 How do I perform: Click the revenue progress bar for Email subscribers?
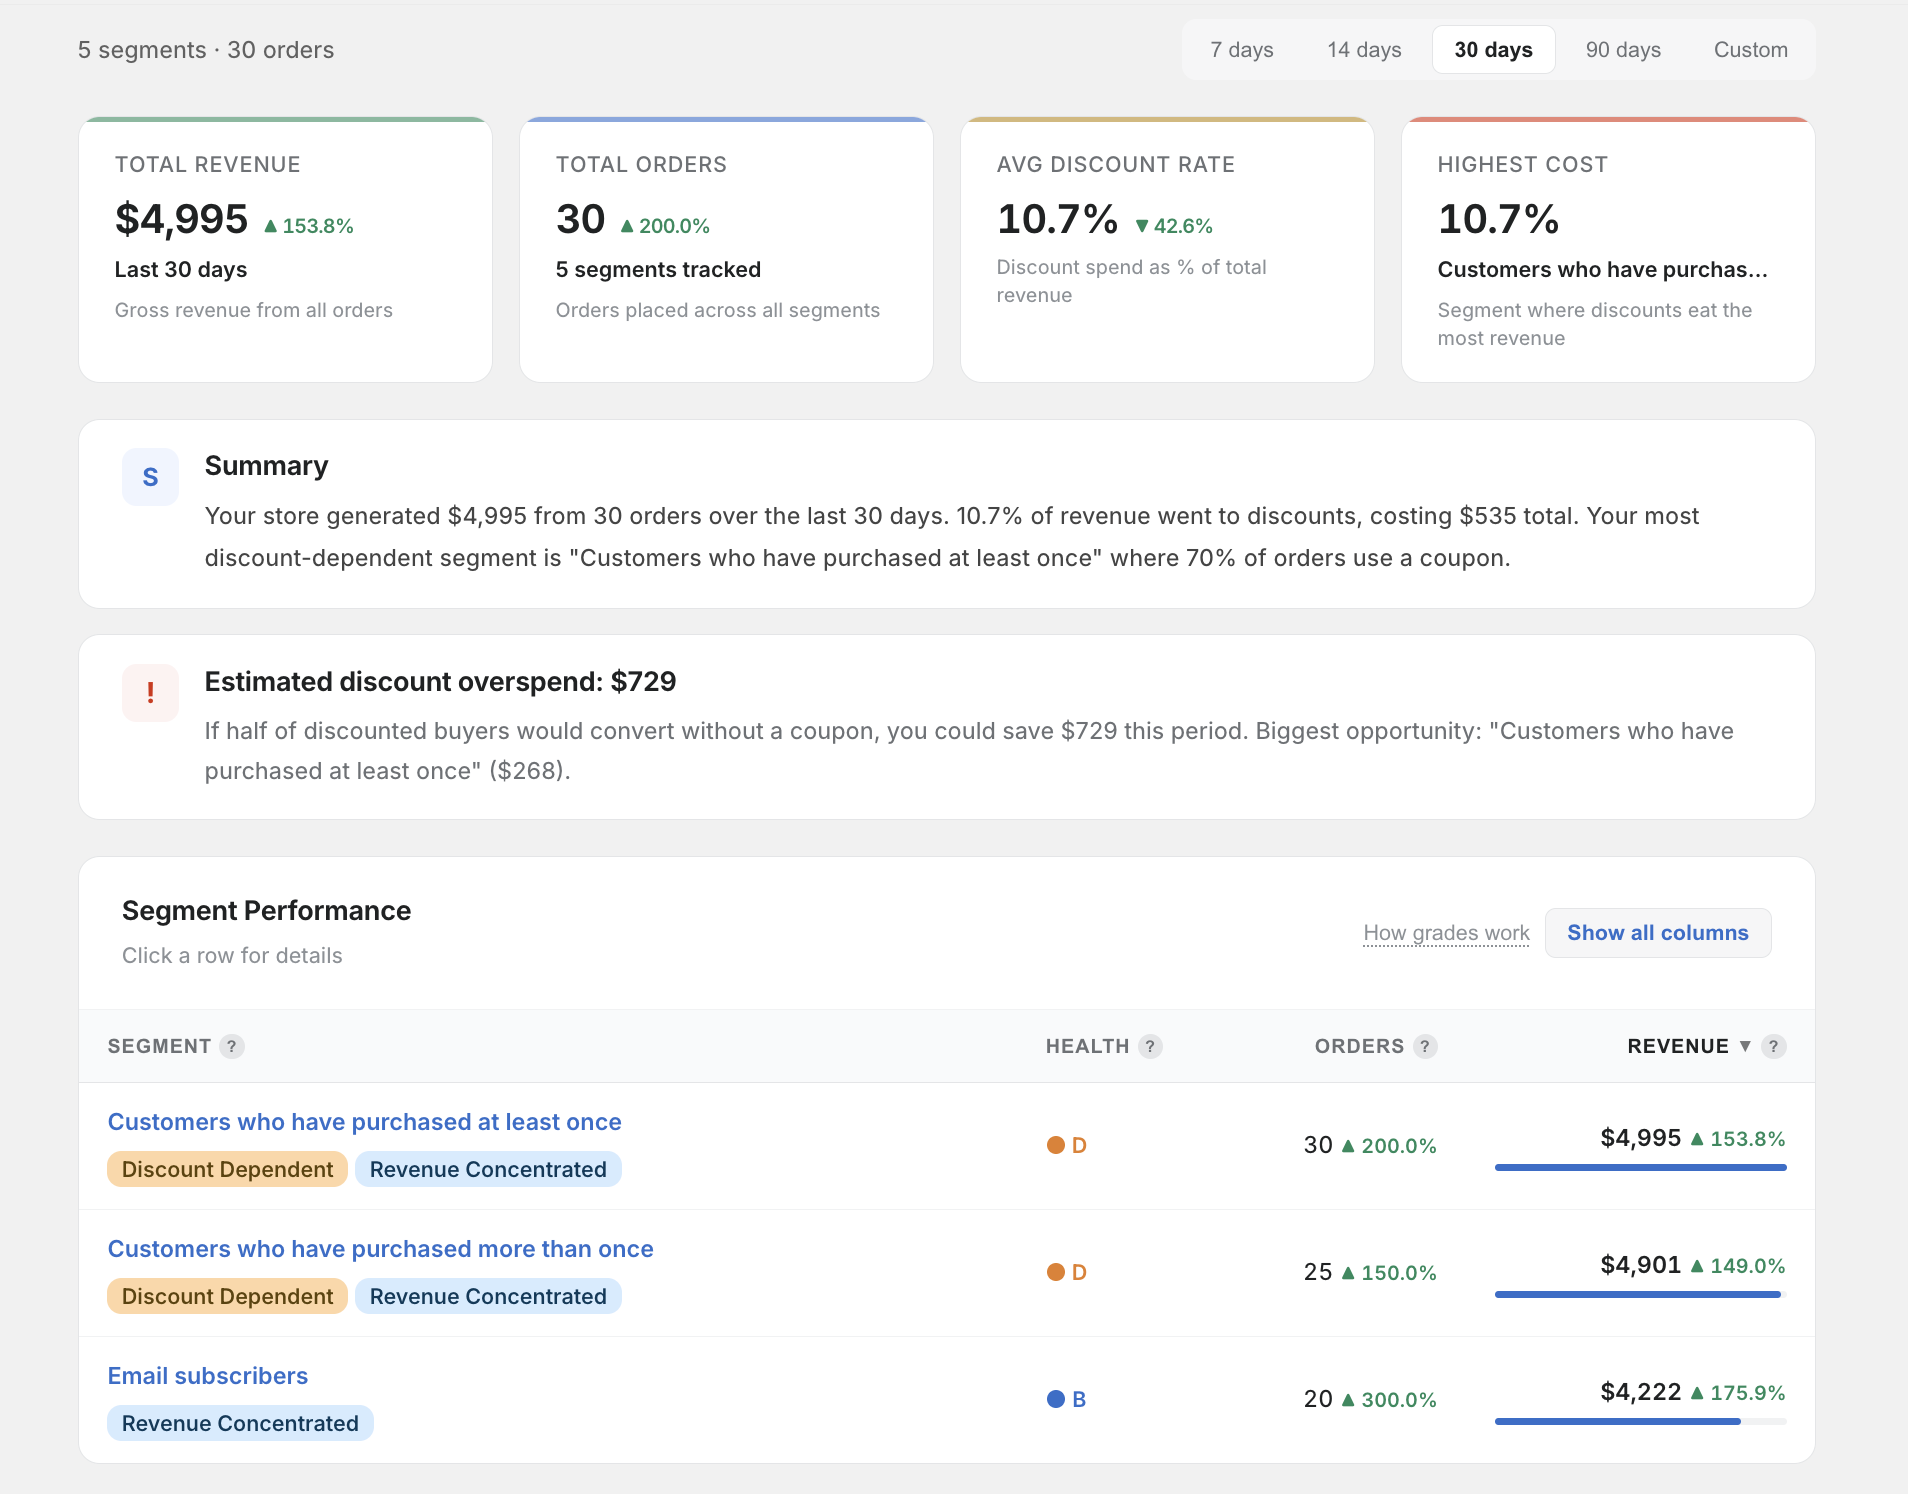(x=1639, y=1421)
